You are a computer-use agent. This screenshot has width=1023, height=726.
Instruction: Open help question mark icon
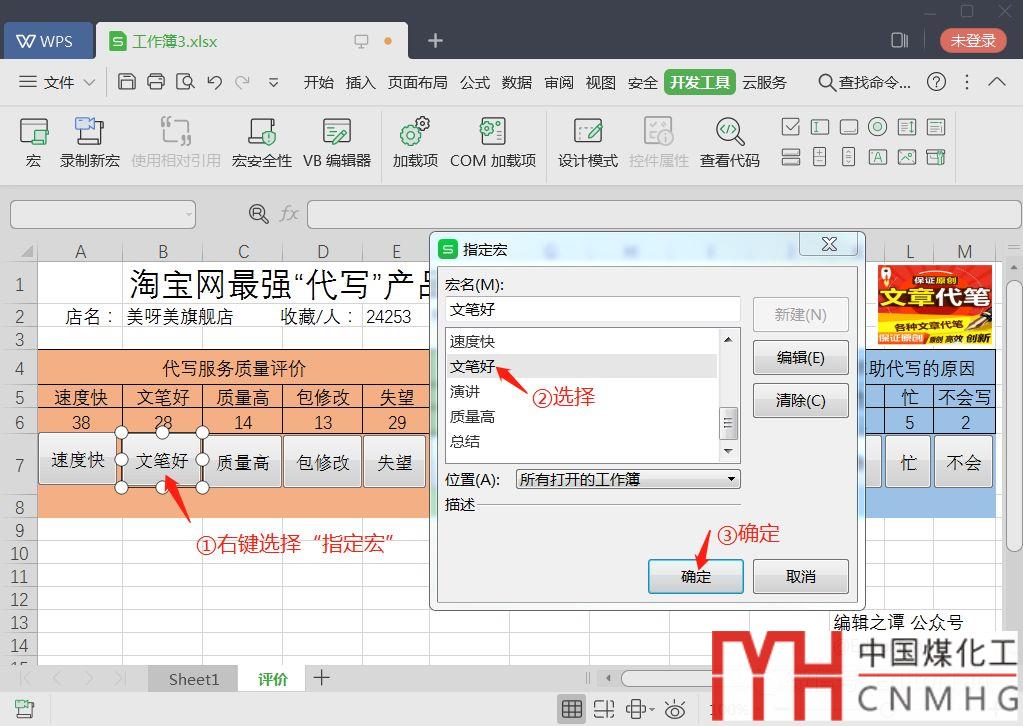936,82
